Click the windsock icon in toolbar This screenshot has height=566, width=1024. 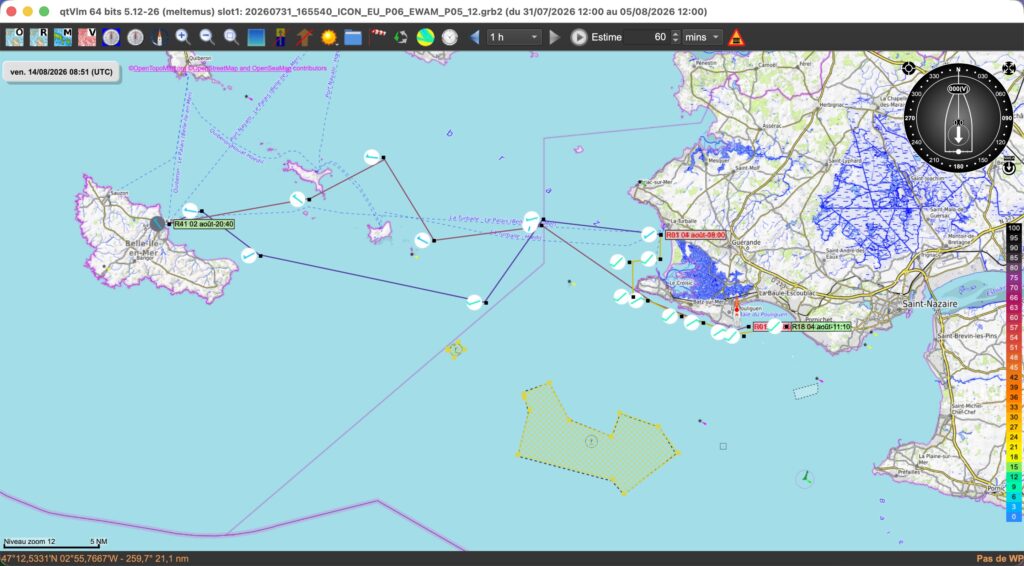coord(377,37)
